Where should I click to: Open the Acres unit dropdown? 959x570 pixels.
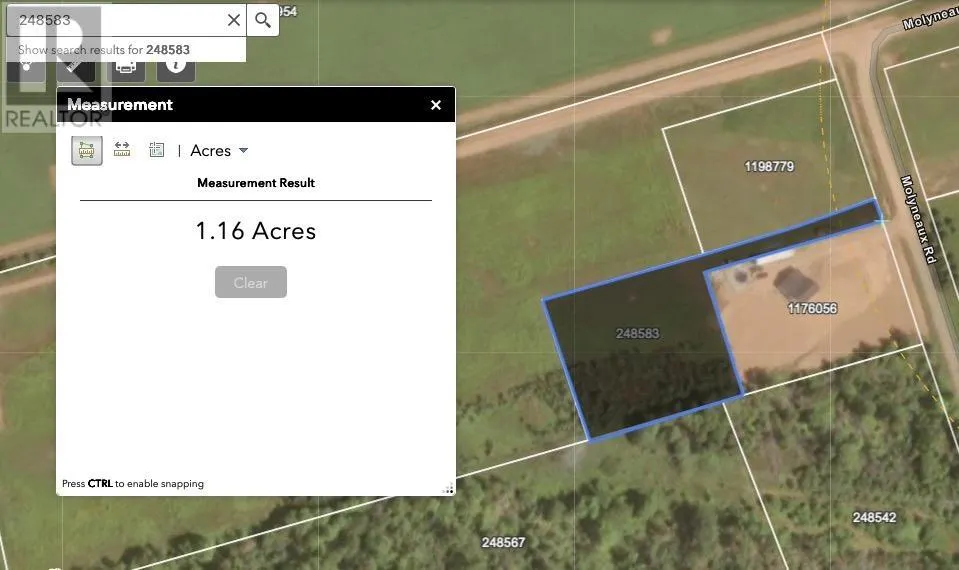219,150
